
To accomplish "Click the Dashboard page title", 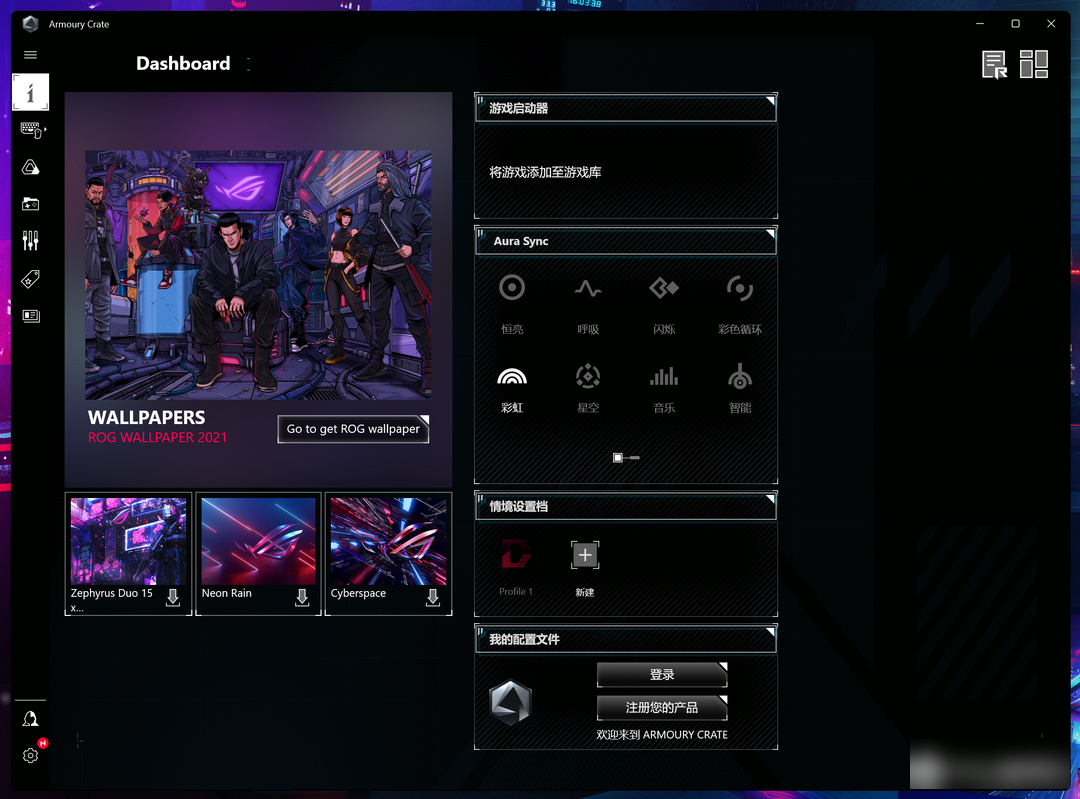I will point(183,63).
